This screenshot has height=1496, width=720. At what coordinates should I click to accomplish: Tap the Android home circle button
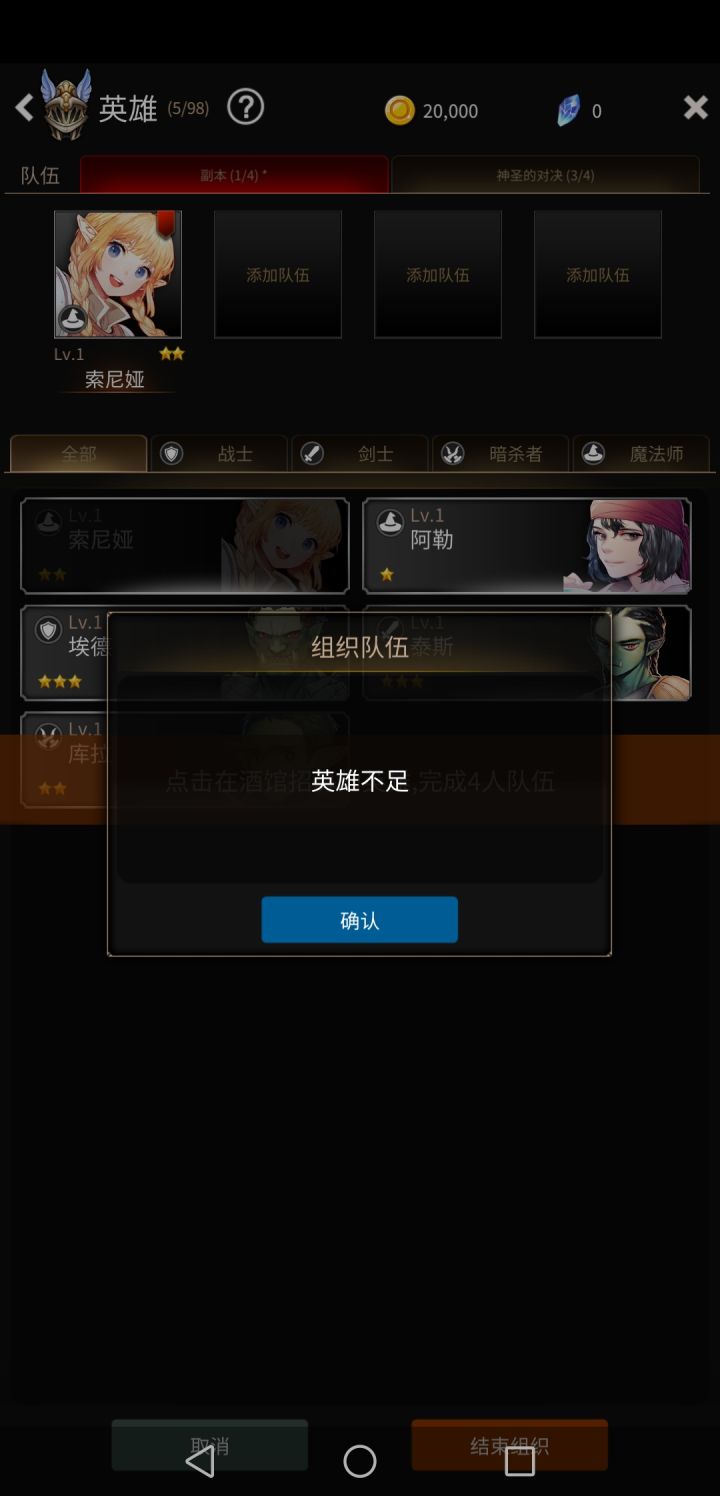[360, 1461]
